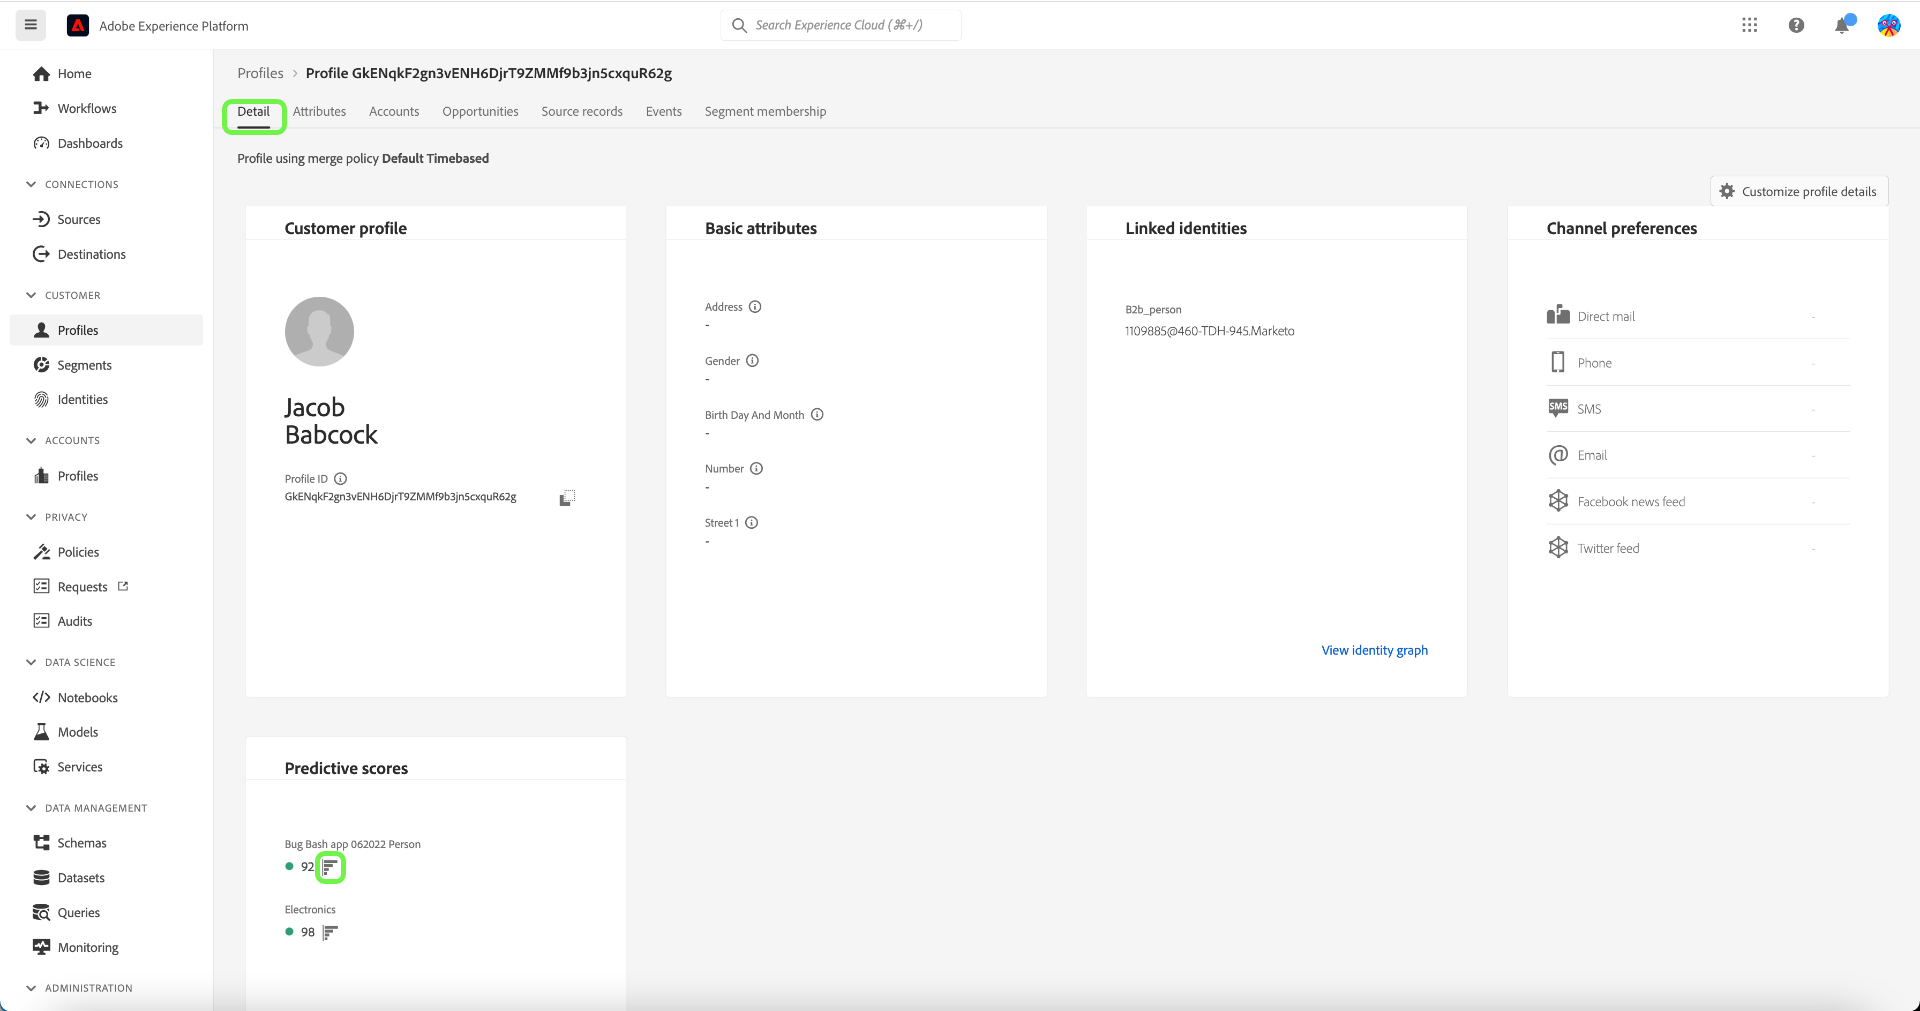
Task: Open Sources in sidebar
Action: [106, 220]
